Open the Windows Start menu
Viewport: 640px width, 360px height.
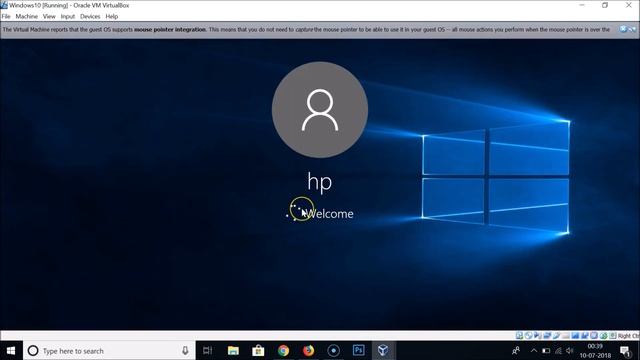pos(11,351)
